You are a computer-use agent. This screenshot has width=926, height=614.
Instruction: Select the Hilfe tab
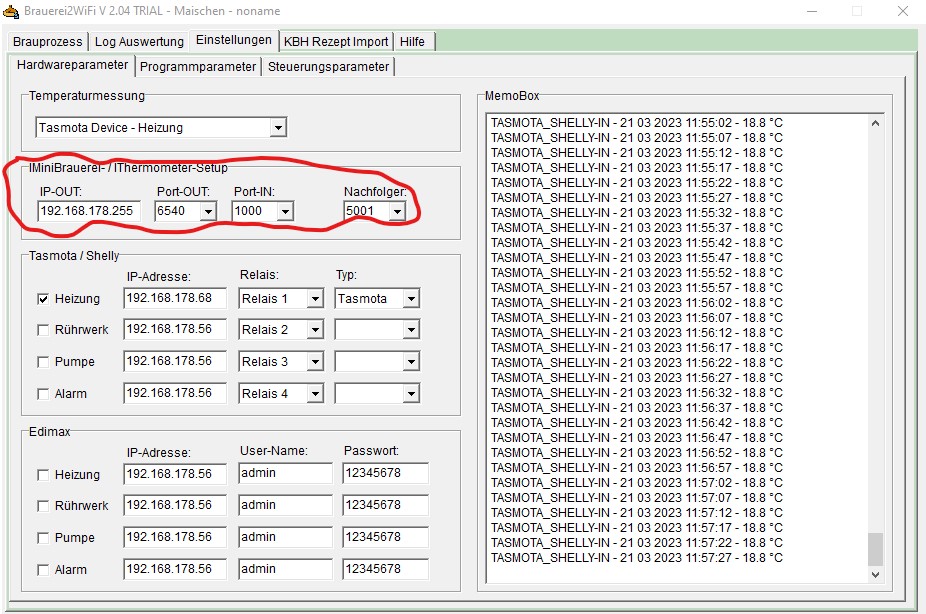[x=412, y=42]
